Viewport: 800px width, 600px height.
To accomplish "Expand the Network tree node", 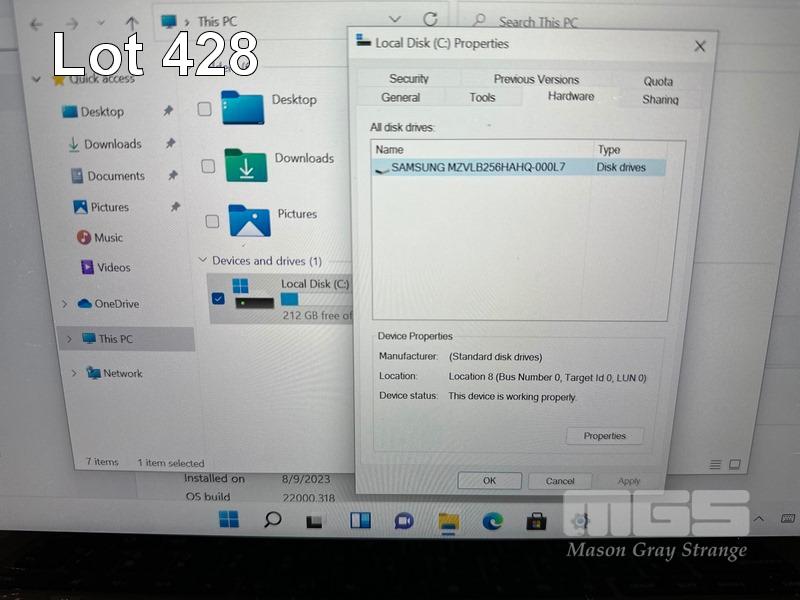I will pyautogui.click(x=72, y=373).
